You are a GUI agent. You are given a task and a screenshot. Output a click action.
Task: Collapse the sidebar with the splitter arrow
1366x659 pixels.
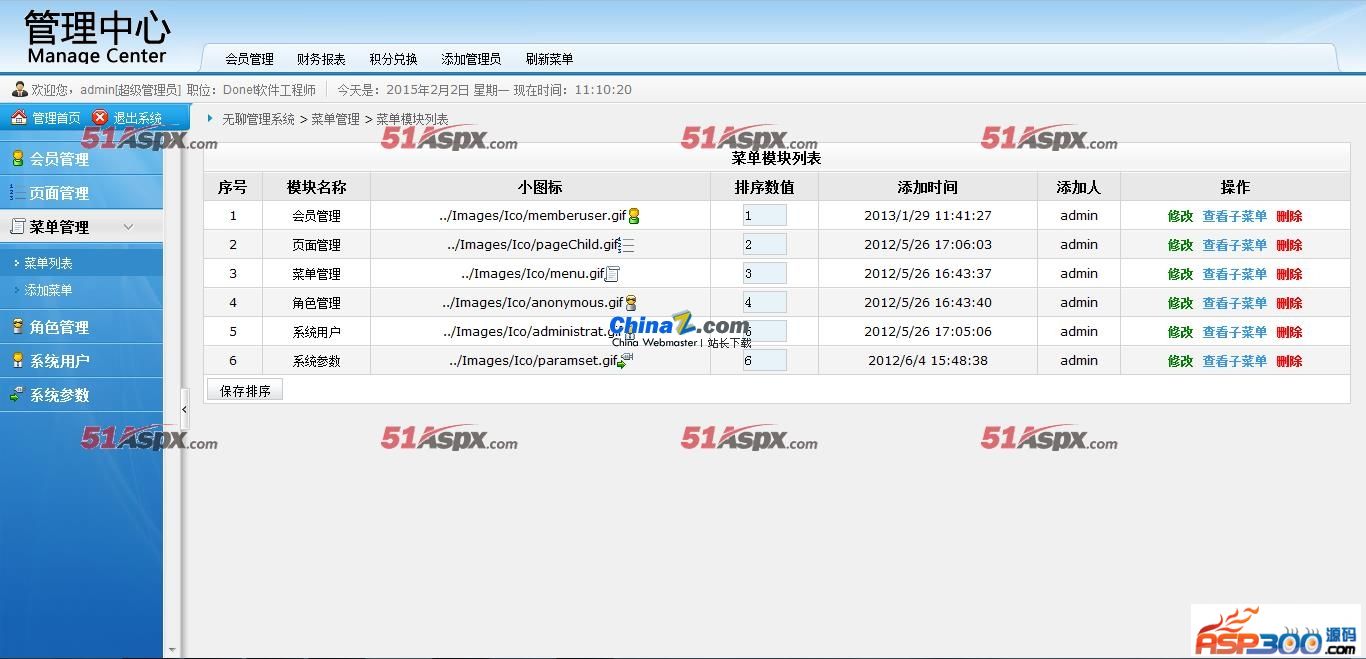pos(184,409)
